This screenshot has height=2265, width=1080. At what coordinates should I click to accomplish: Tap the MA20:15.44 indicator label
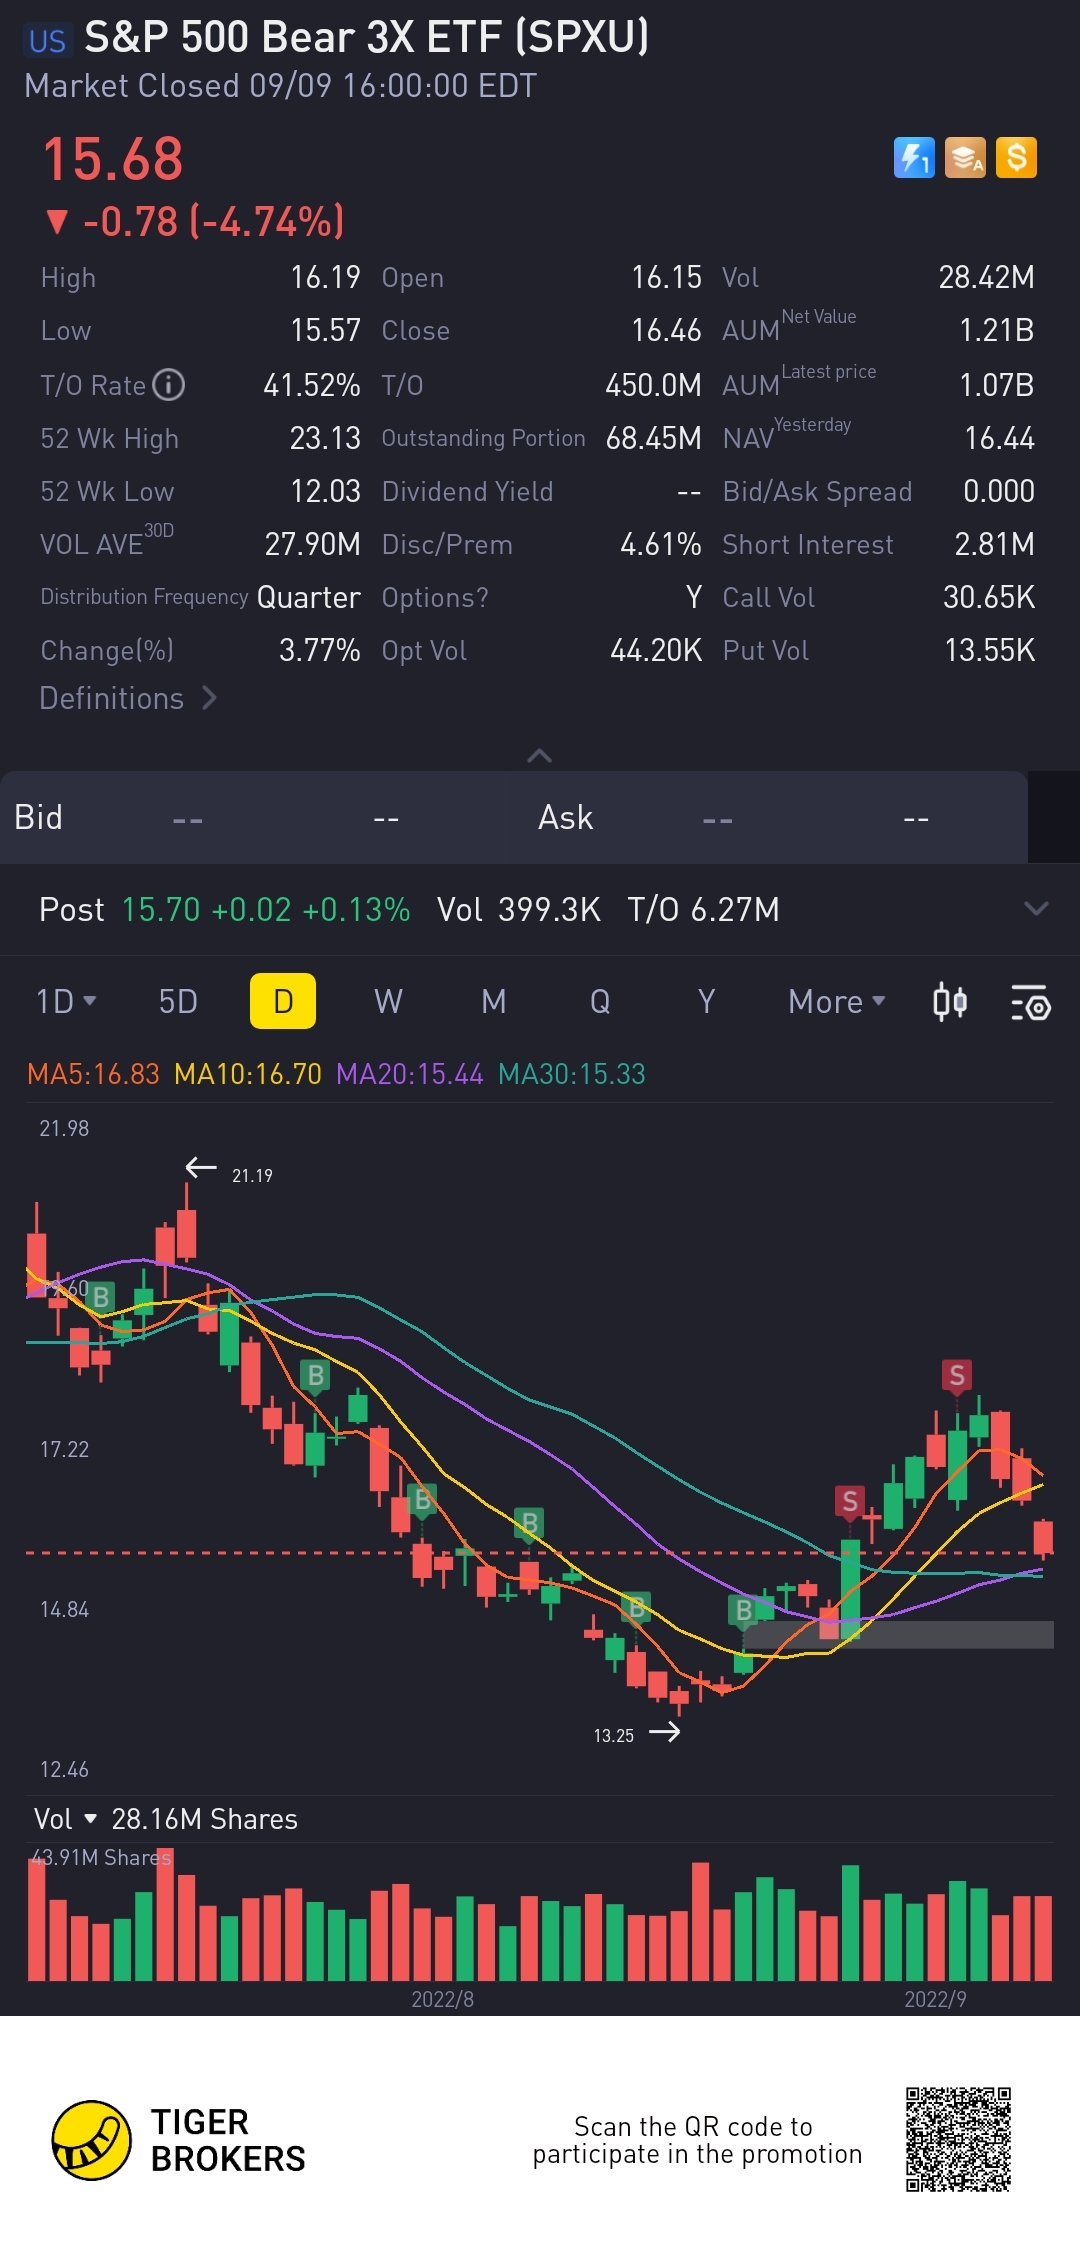[x=410, y=1074]
